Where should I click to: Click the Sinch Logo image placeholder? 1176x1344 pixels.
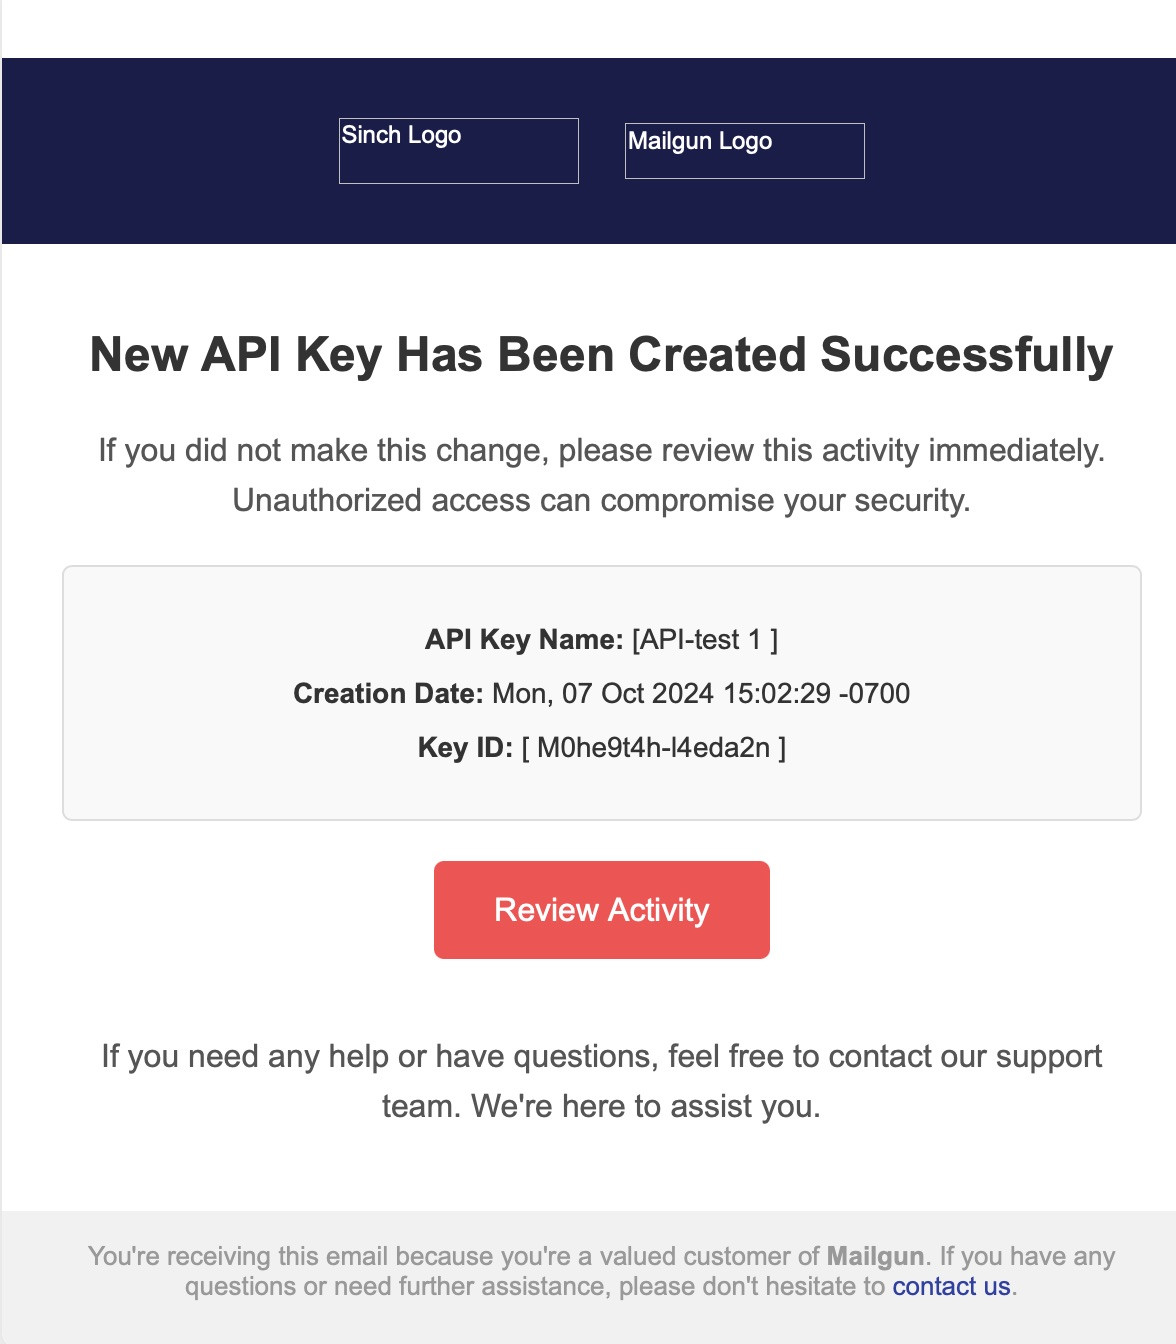(459, 151)
